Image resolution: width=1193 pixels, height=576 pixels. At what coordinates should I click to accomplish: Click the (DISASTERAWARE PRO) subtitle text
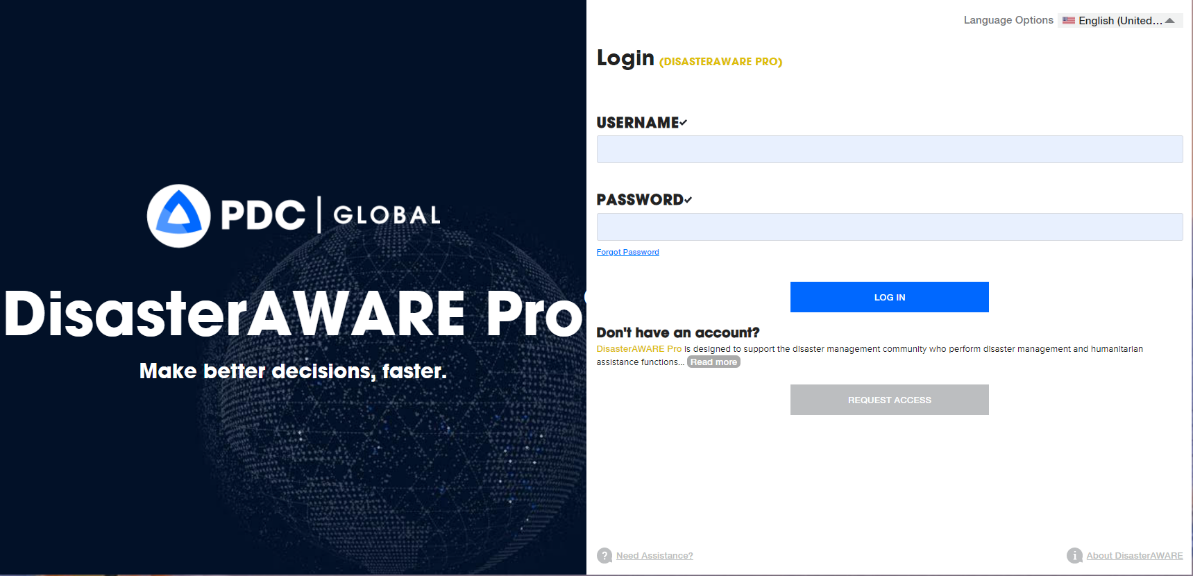721,62
